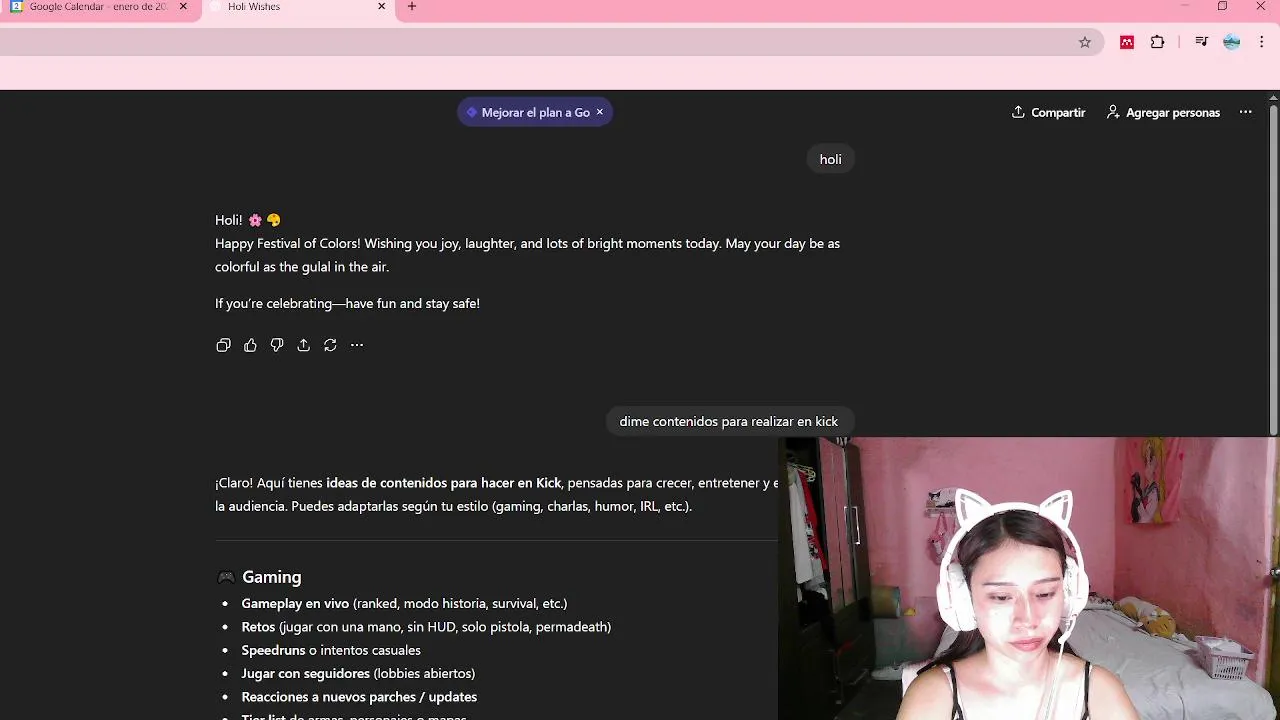Viewport: 1280px width, 720px height.
Task: Click the 'Jugar con seguidores' list item
Action: 358,673
